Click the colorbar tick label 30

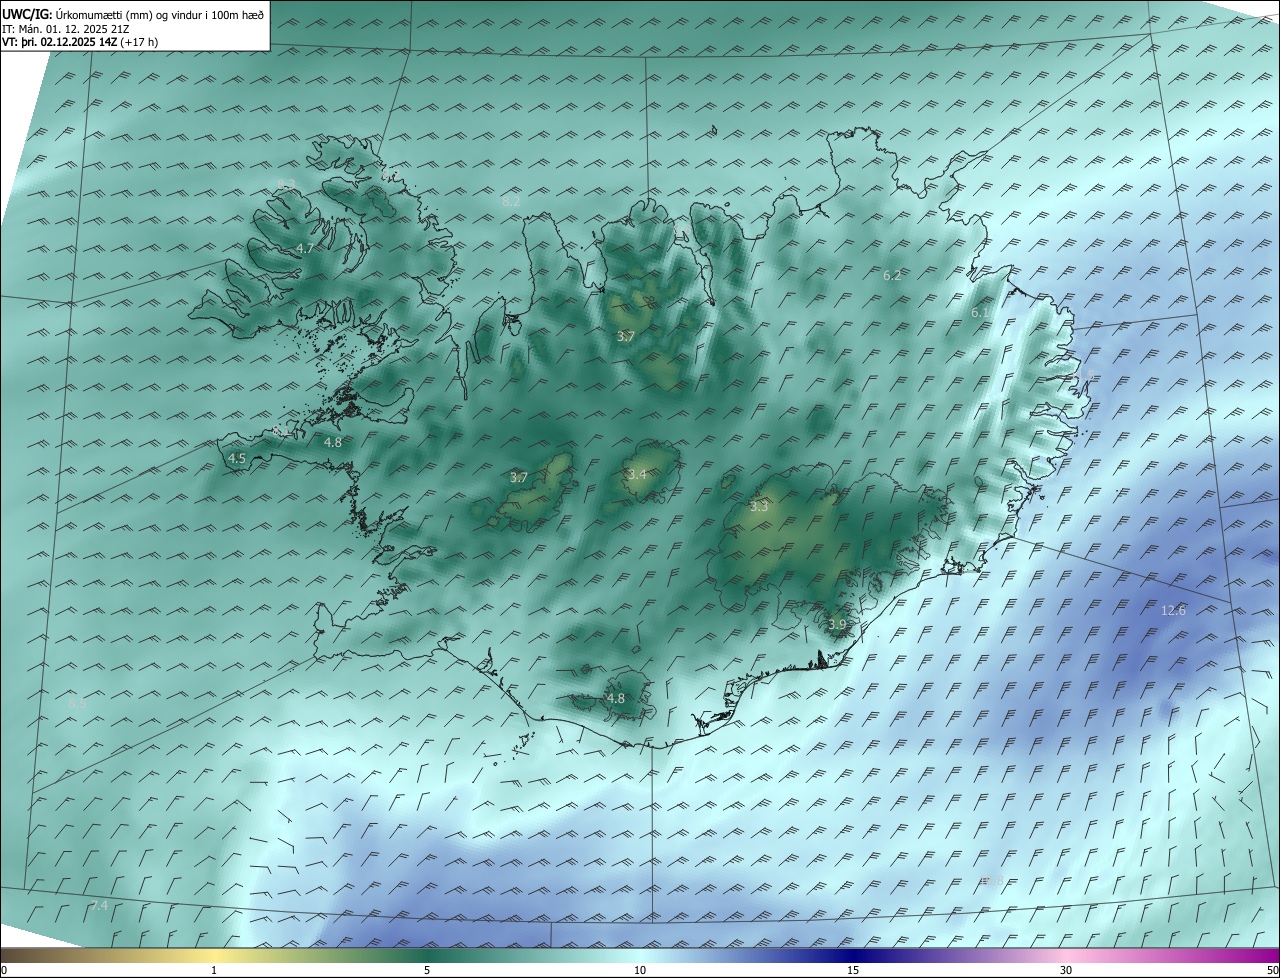pos(1066,971)
